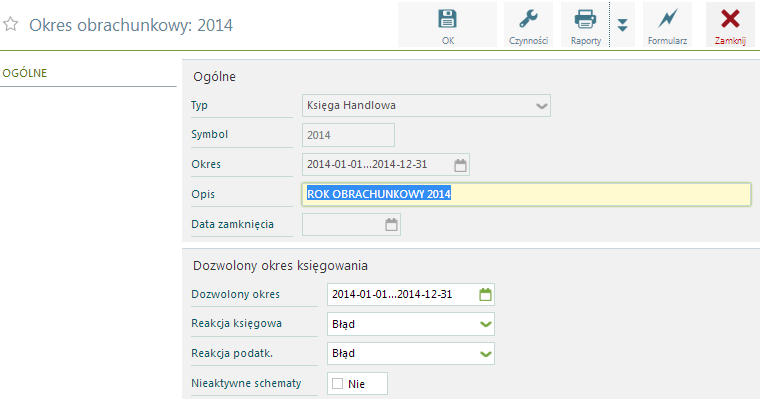Open the Formularz toolbar button

coord(667,25)
